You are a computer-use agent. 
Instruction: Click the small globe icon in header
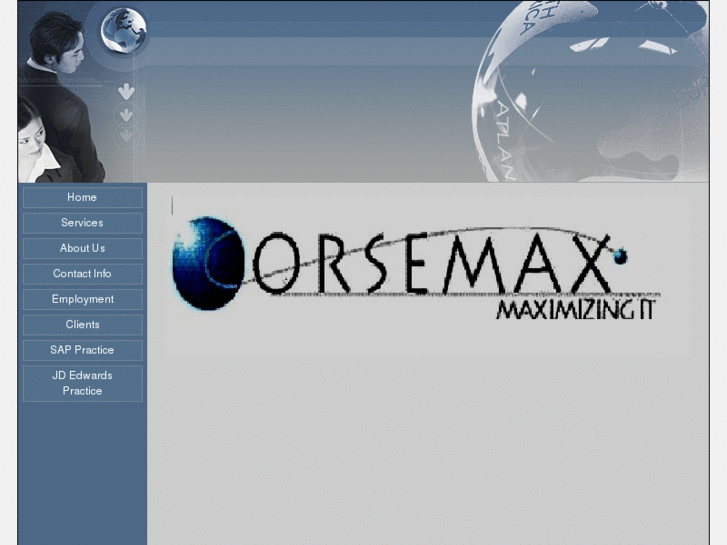[124, 31]
